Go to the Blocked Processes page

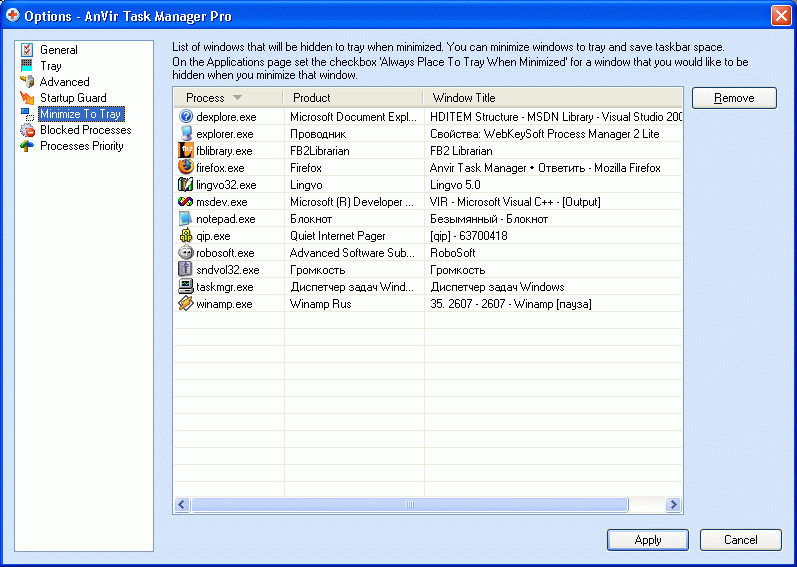pyautogui.click(x=85, y=130)
